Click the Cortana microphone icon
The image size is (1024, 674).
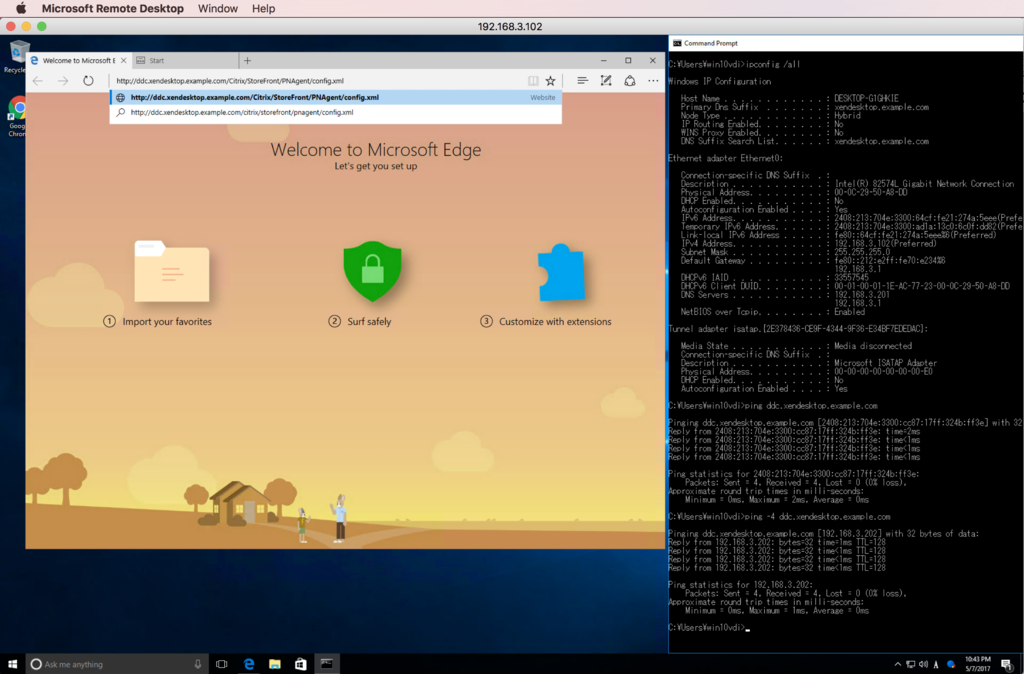198,664
